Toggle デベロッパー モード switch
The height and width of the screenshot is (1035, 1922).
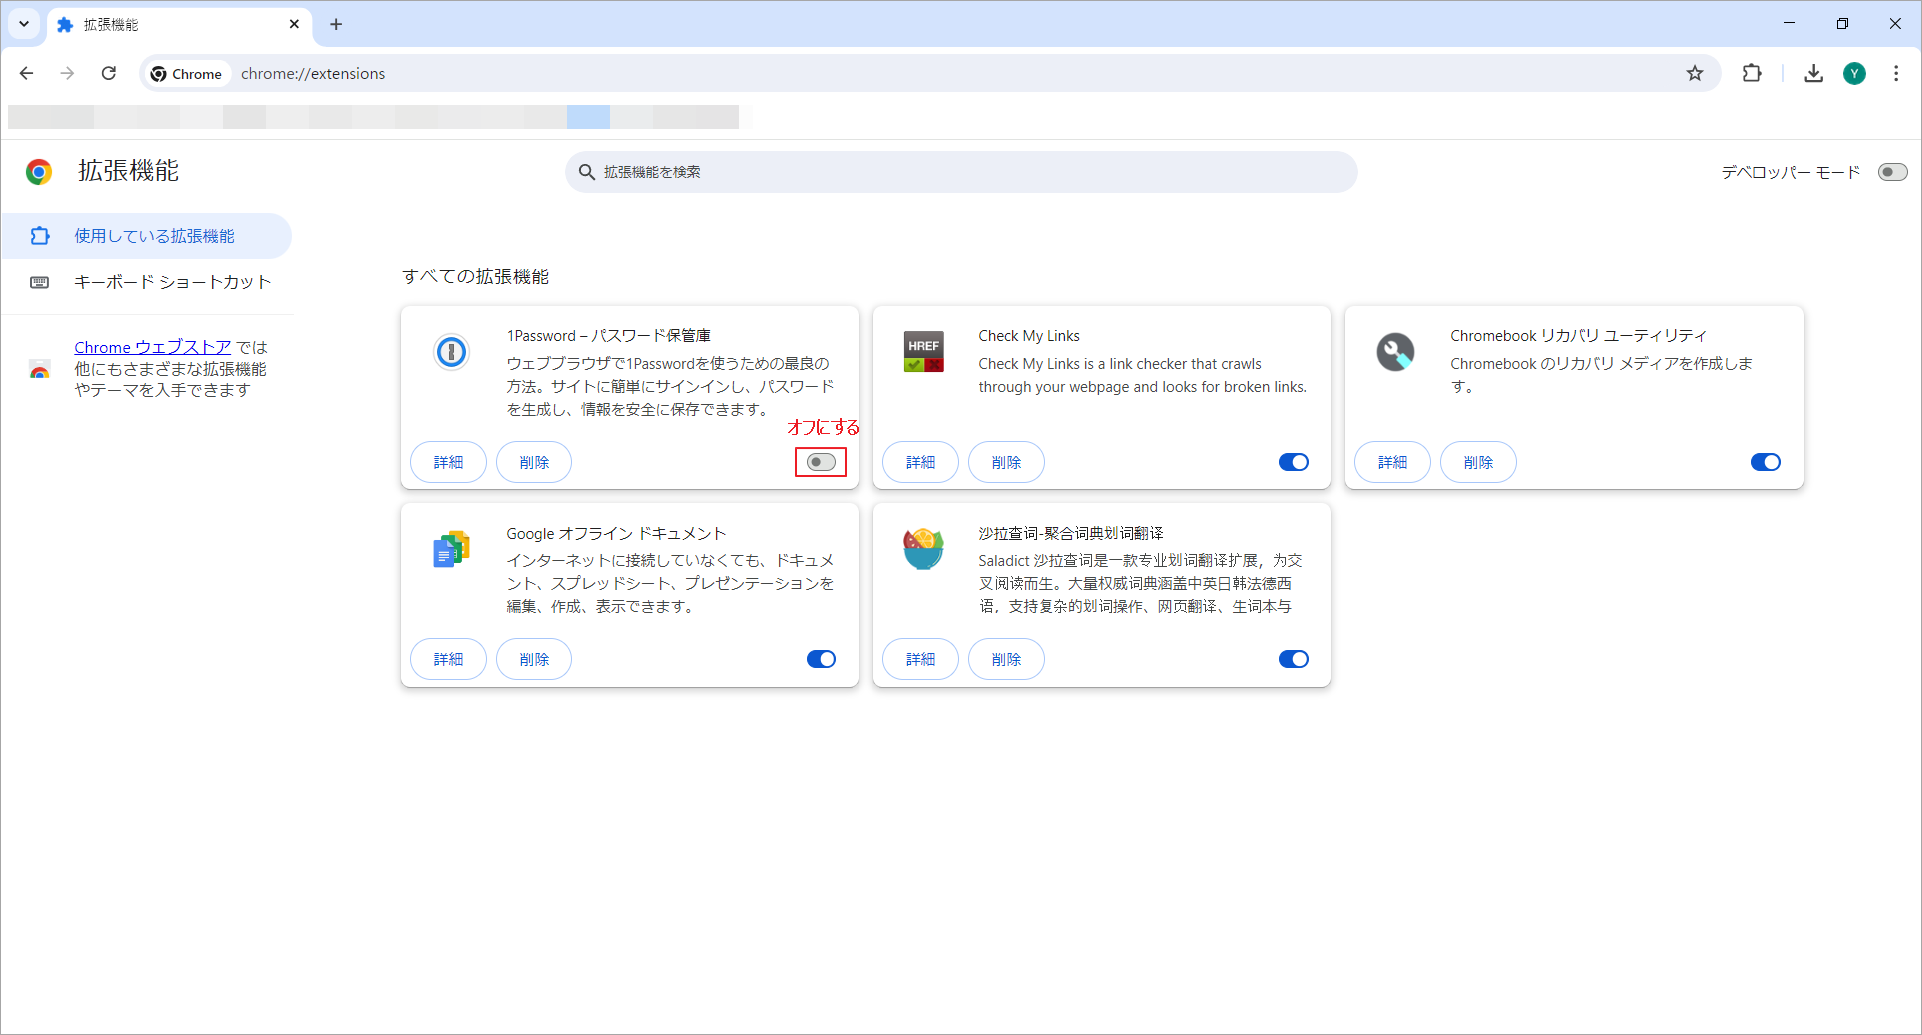[x=1892, y=172]
